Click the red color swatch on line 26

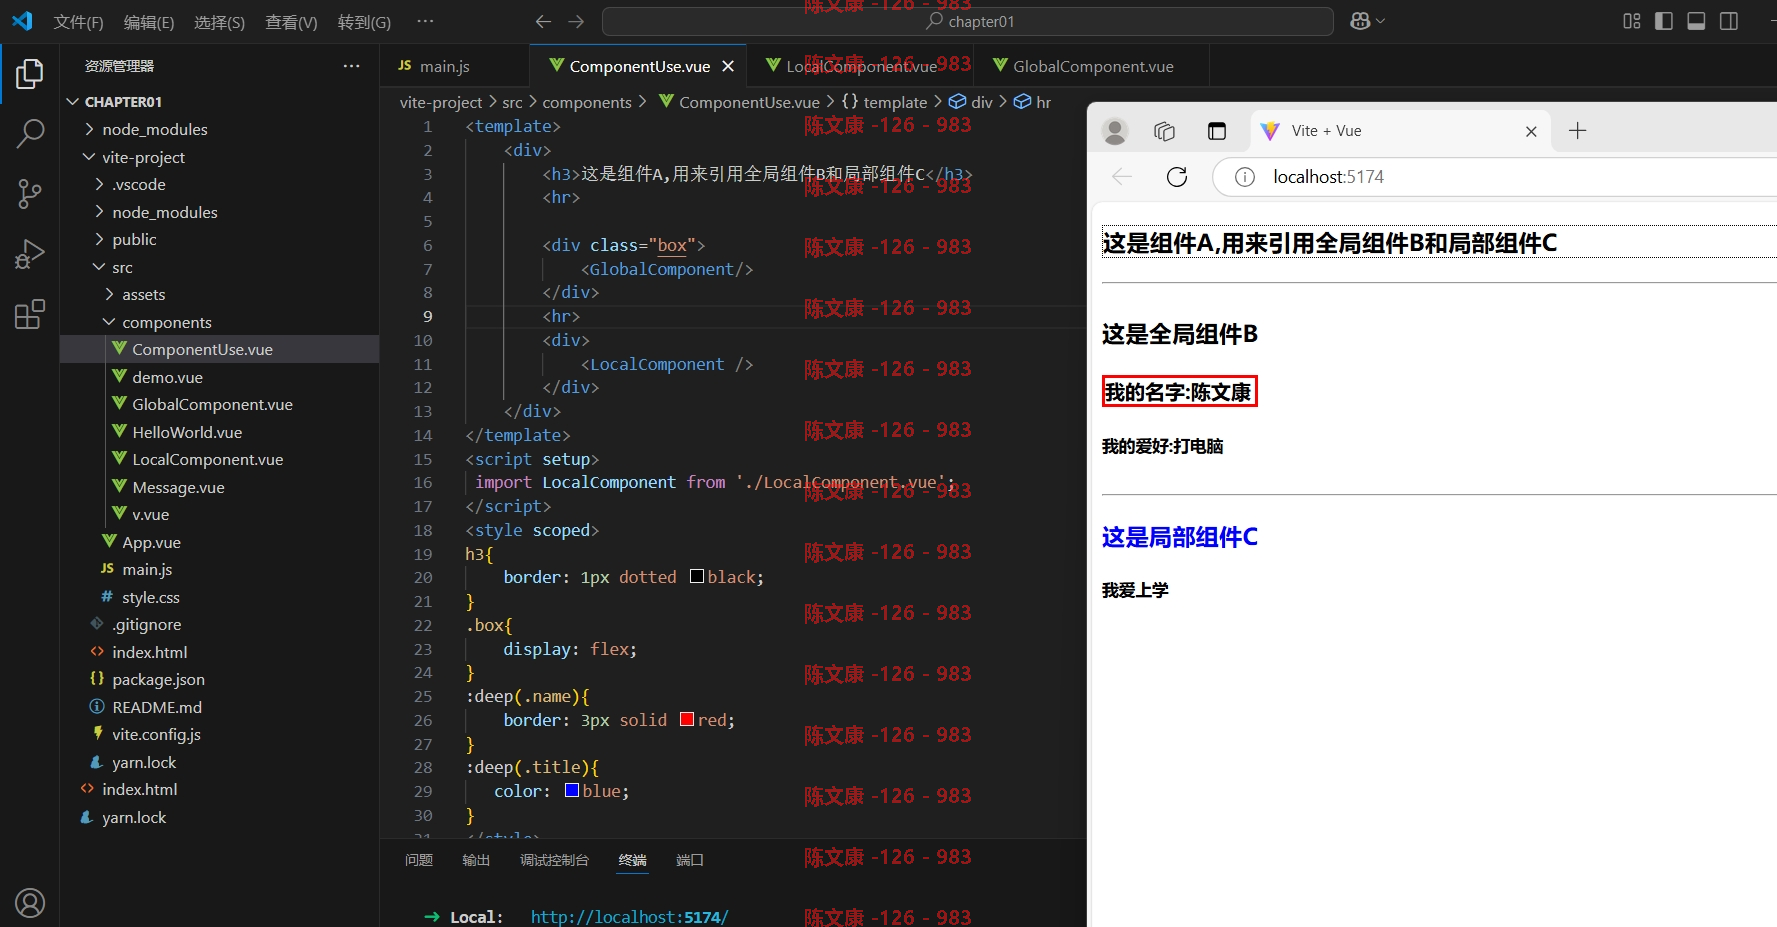687,720
